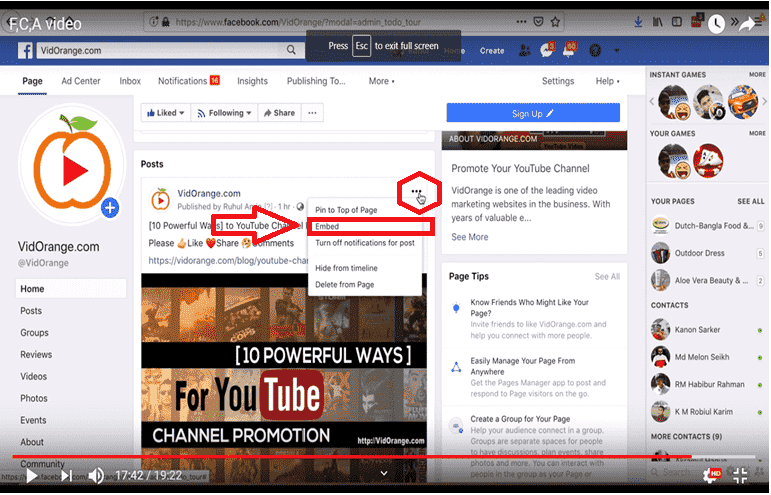The width and height of the screenshot is (771, 495).
Task: Click the Watch later clock icon
Action: (x=716, y=23)
